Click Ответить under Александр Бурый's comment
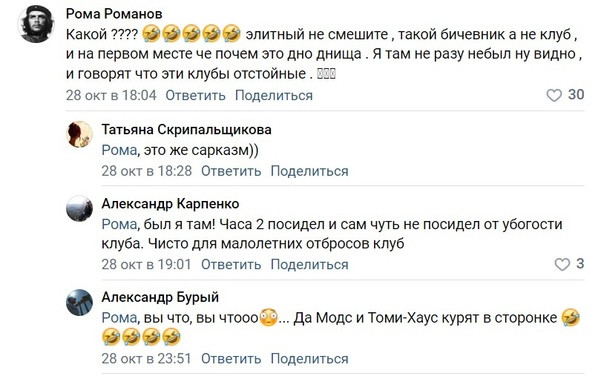 coord(231,358)
